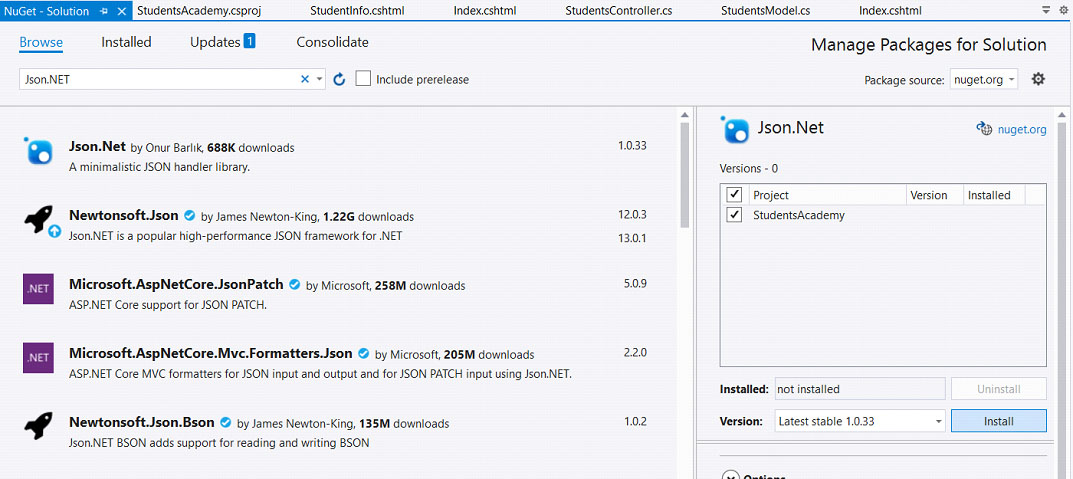Viewport: 1073px width, 479px height.
Task: Click the package list scroll up arrow
Action: click(x=685, y=114)
